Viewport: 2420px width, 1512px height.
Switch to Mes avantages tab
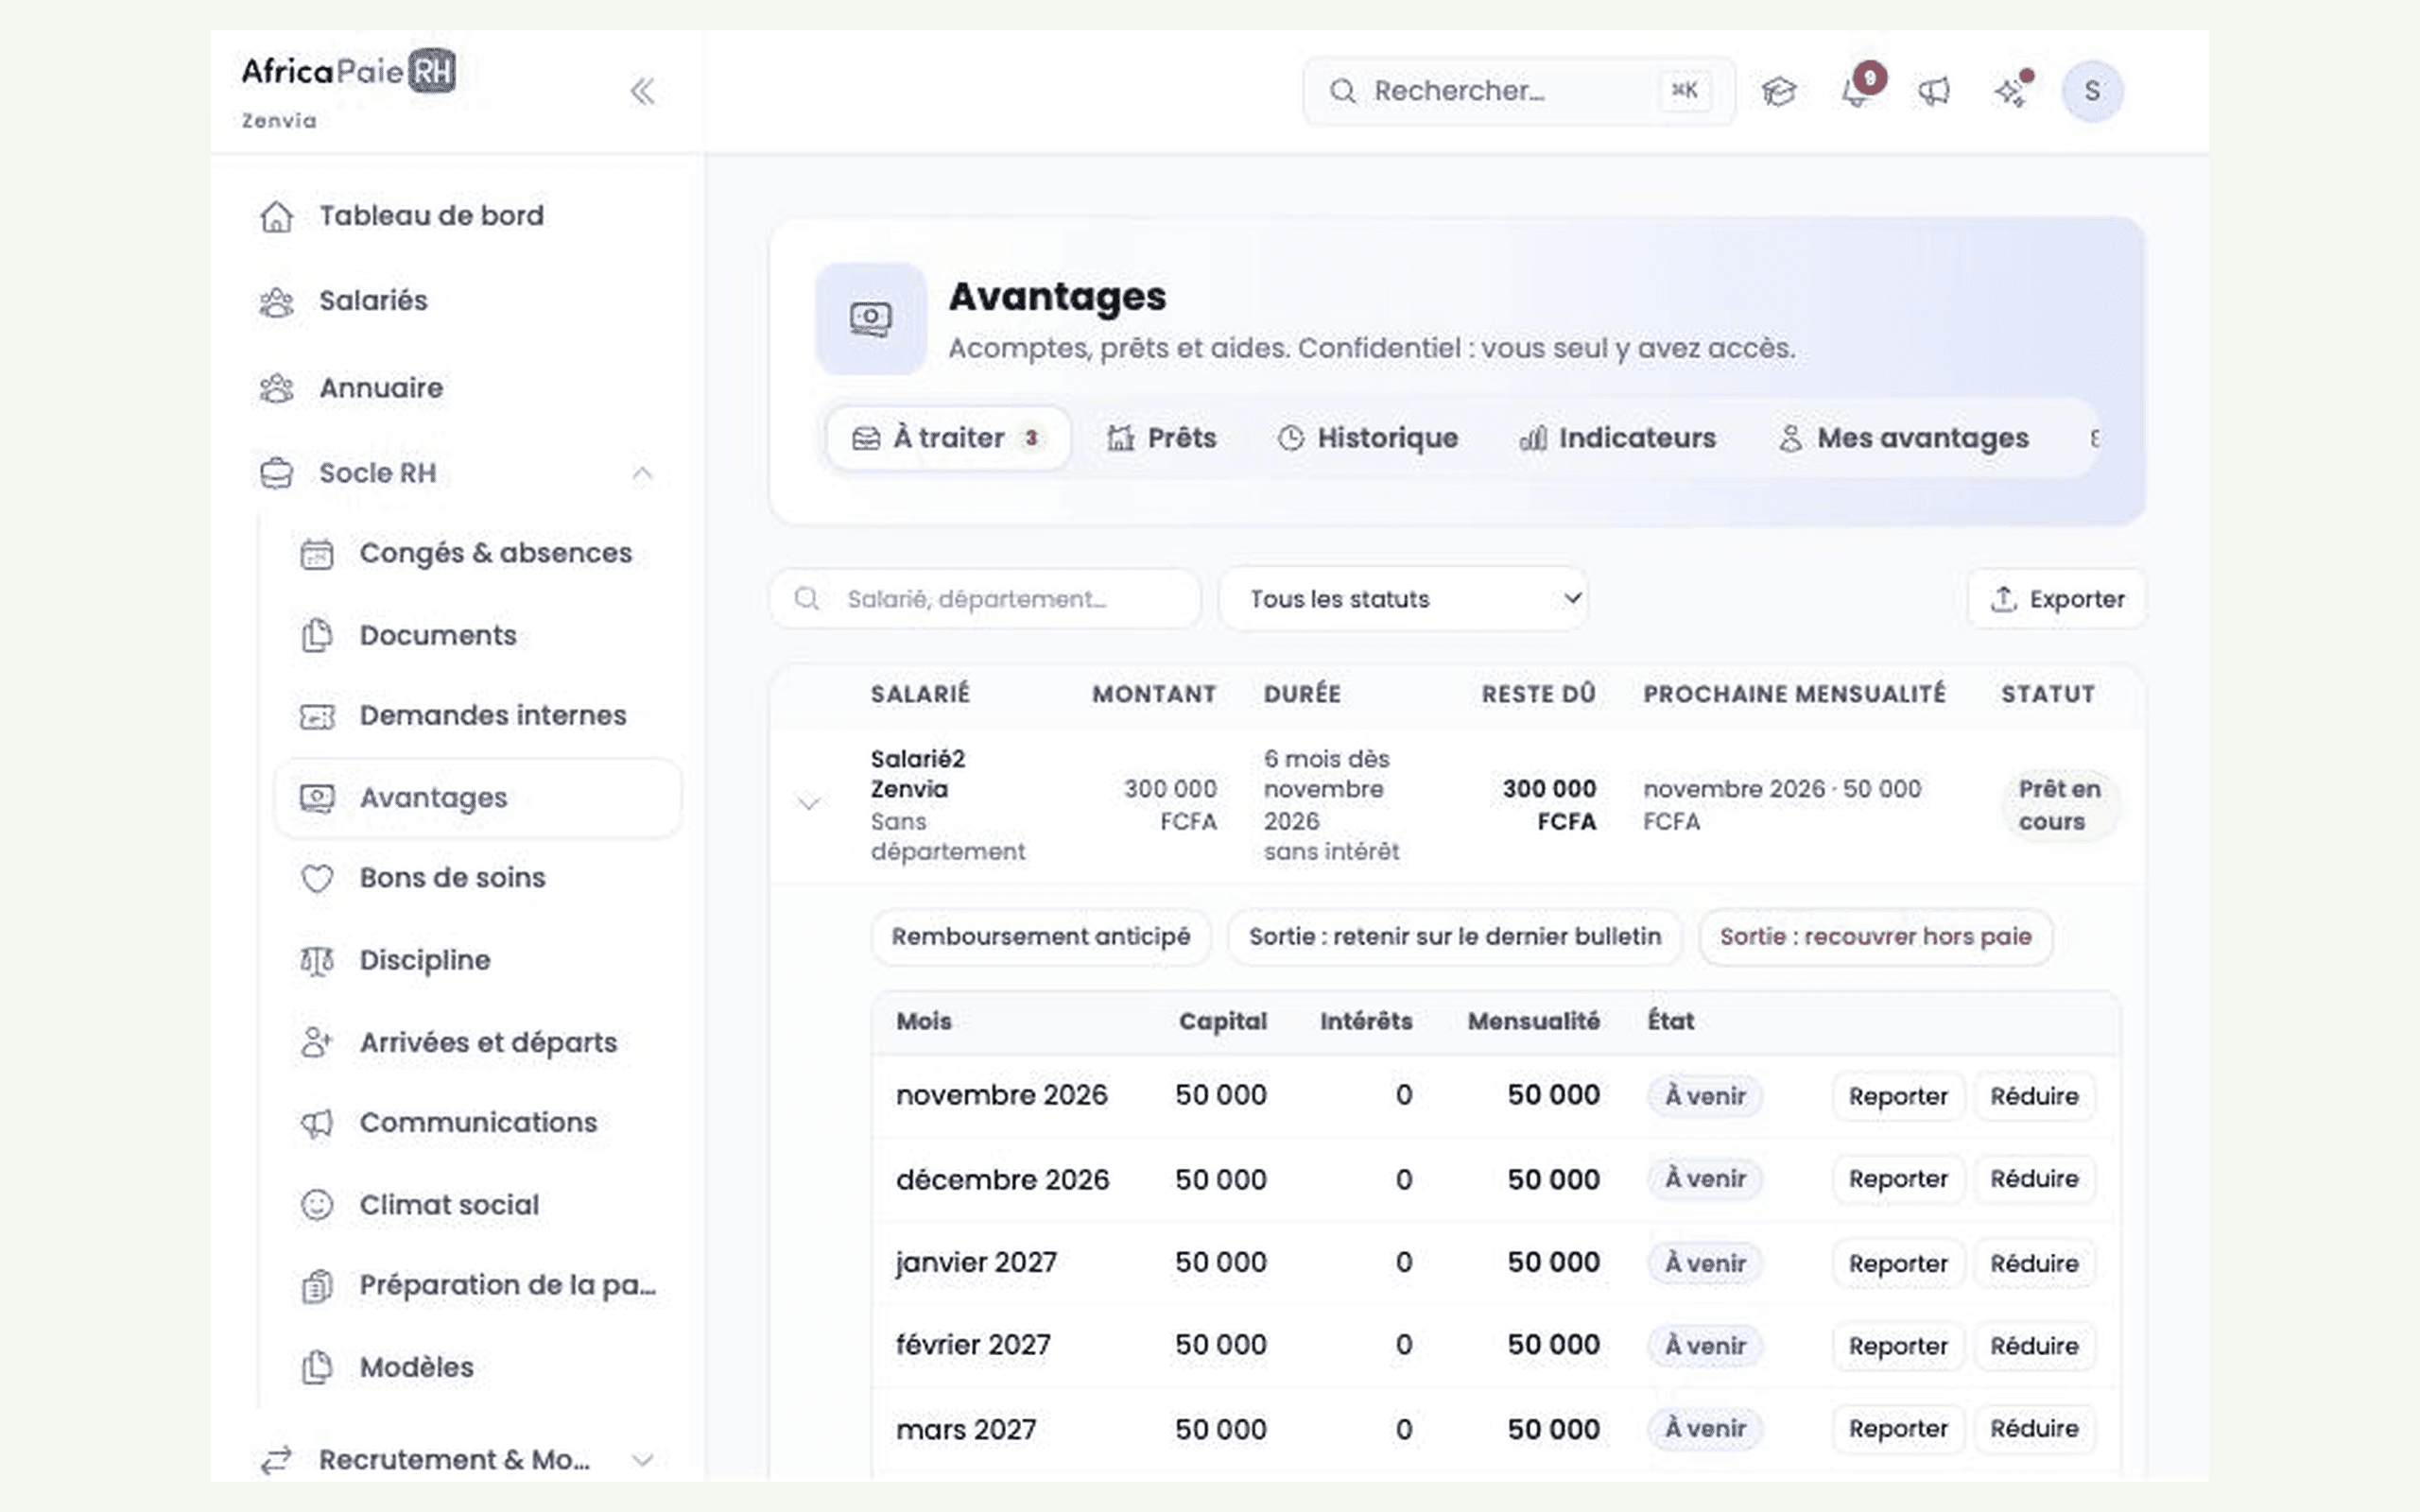1904,438
